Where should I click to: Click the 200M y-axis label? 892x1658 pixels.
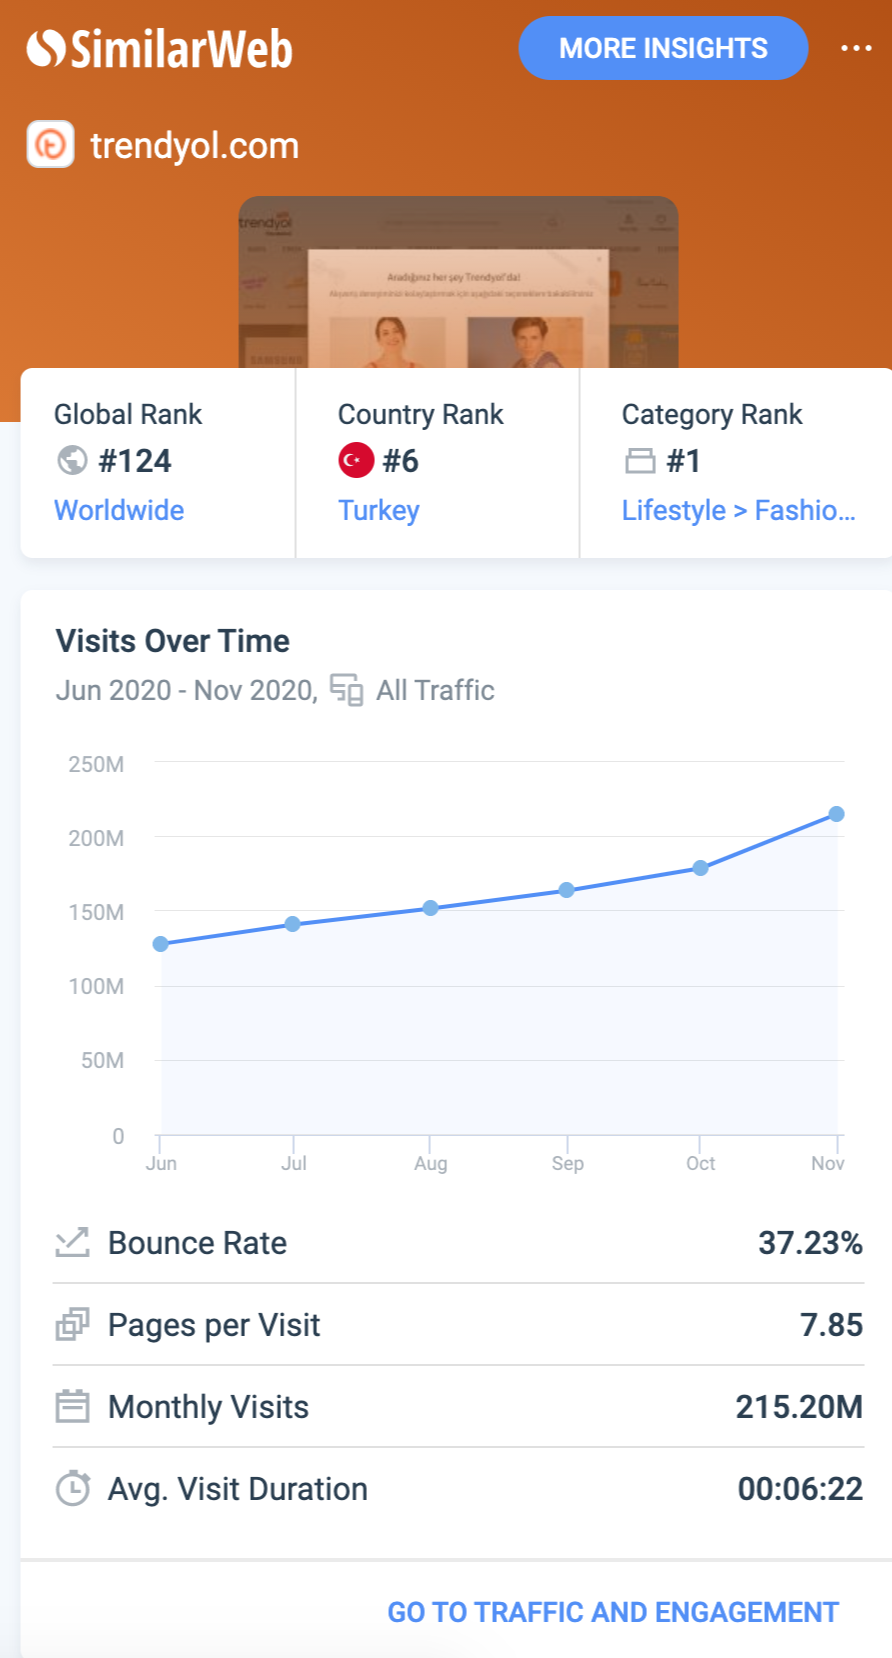(x=96, y=838)
